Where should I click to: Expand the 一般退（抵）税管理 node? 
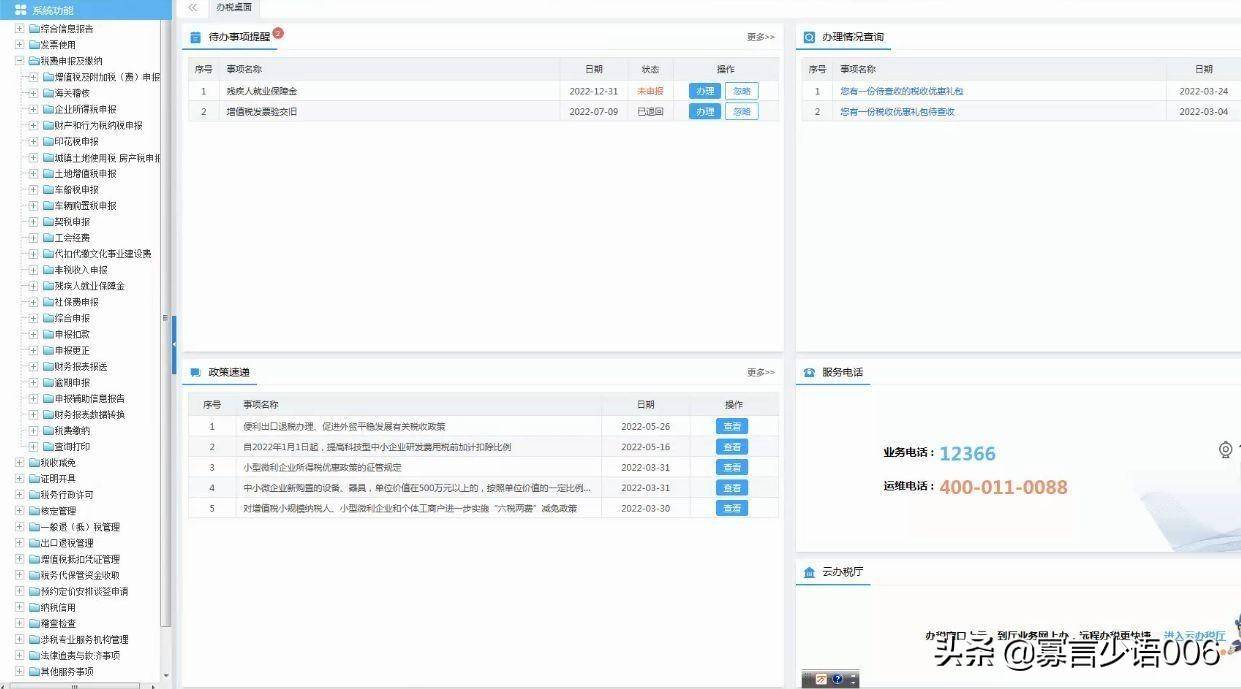pyautogui.click(x=19, y=527)
